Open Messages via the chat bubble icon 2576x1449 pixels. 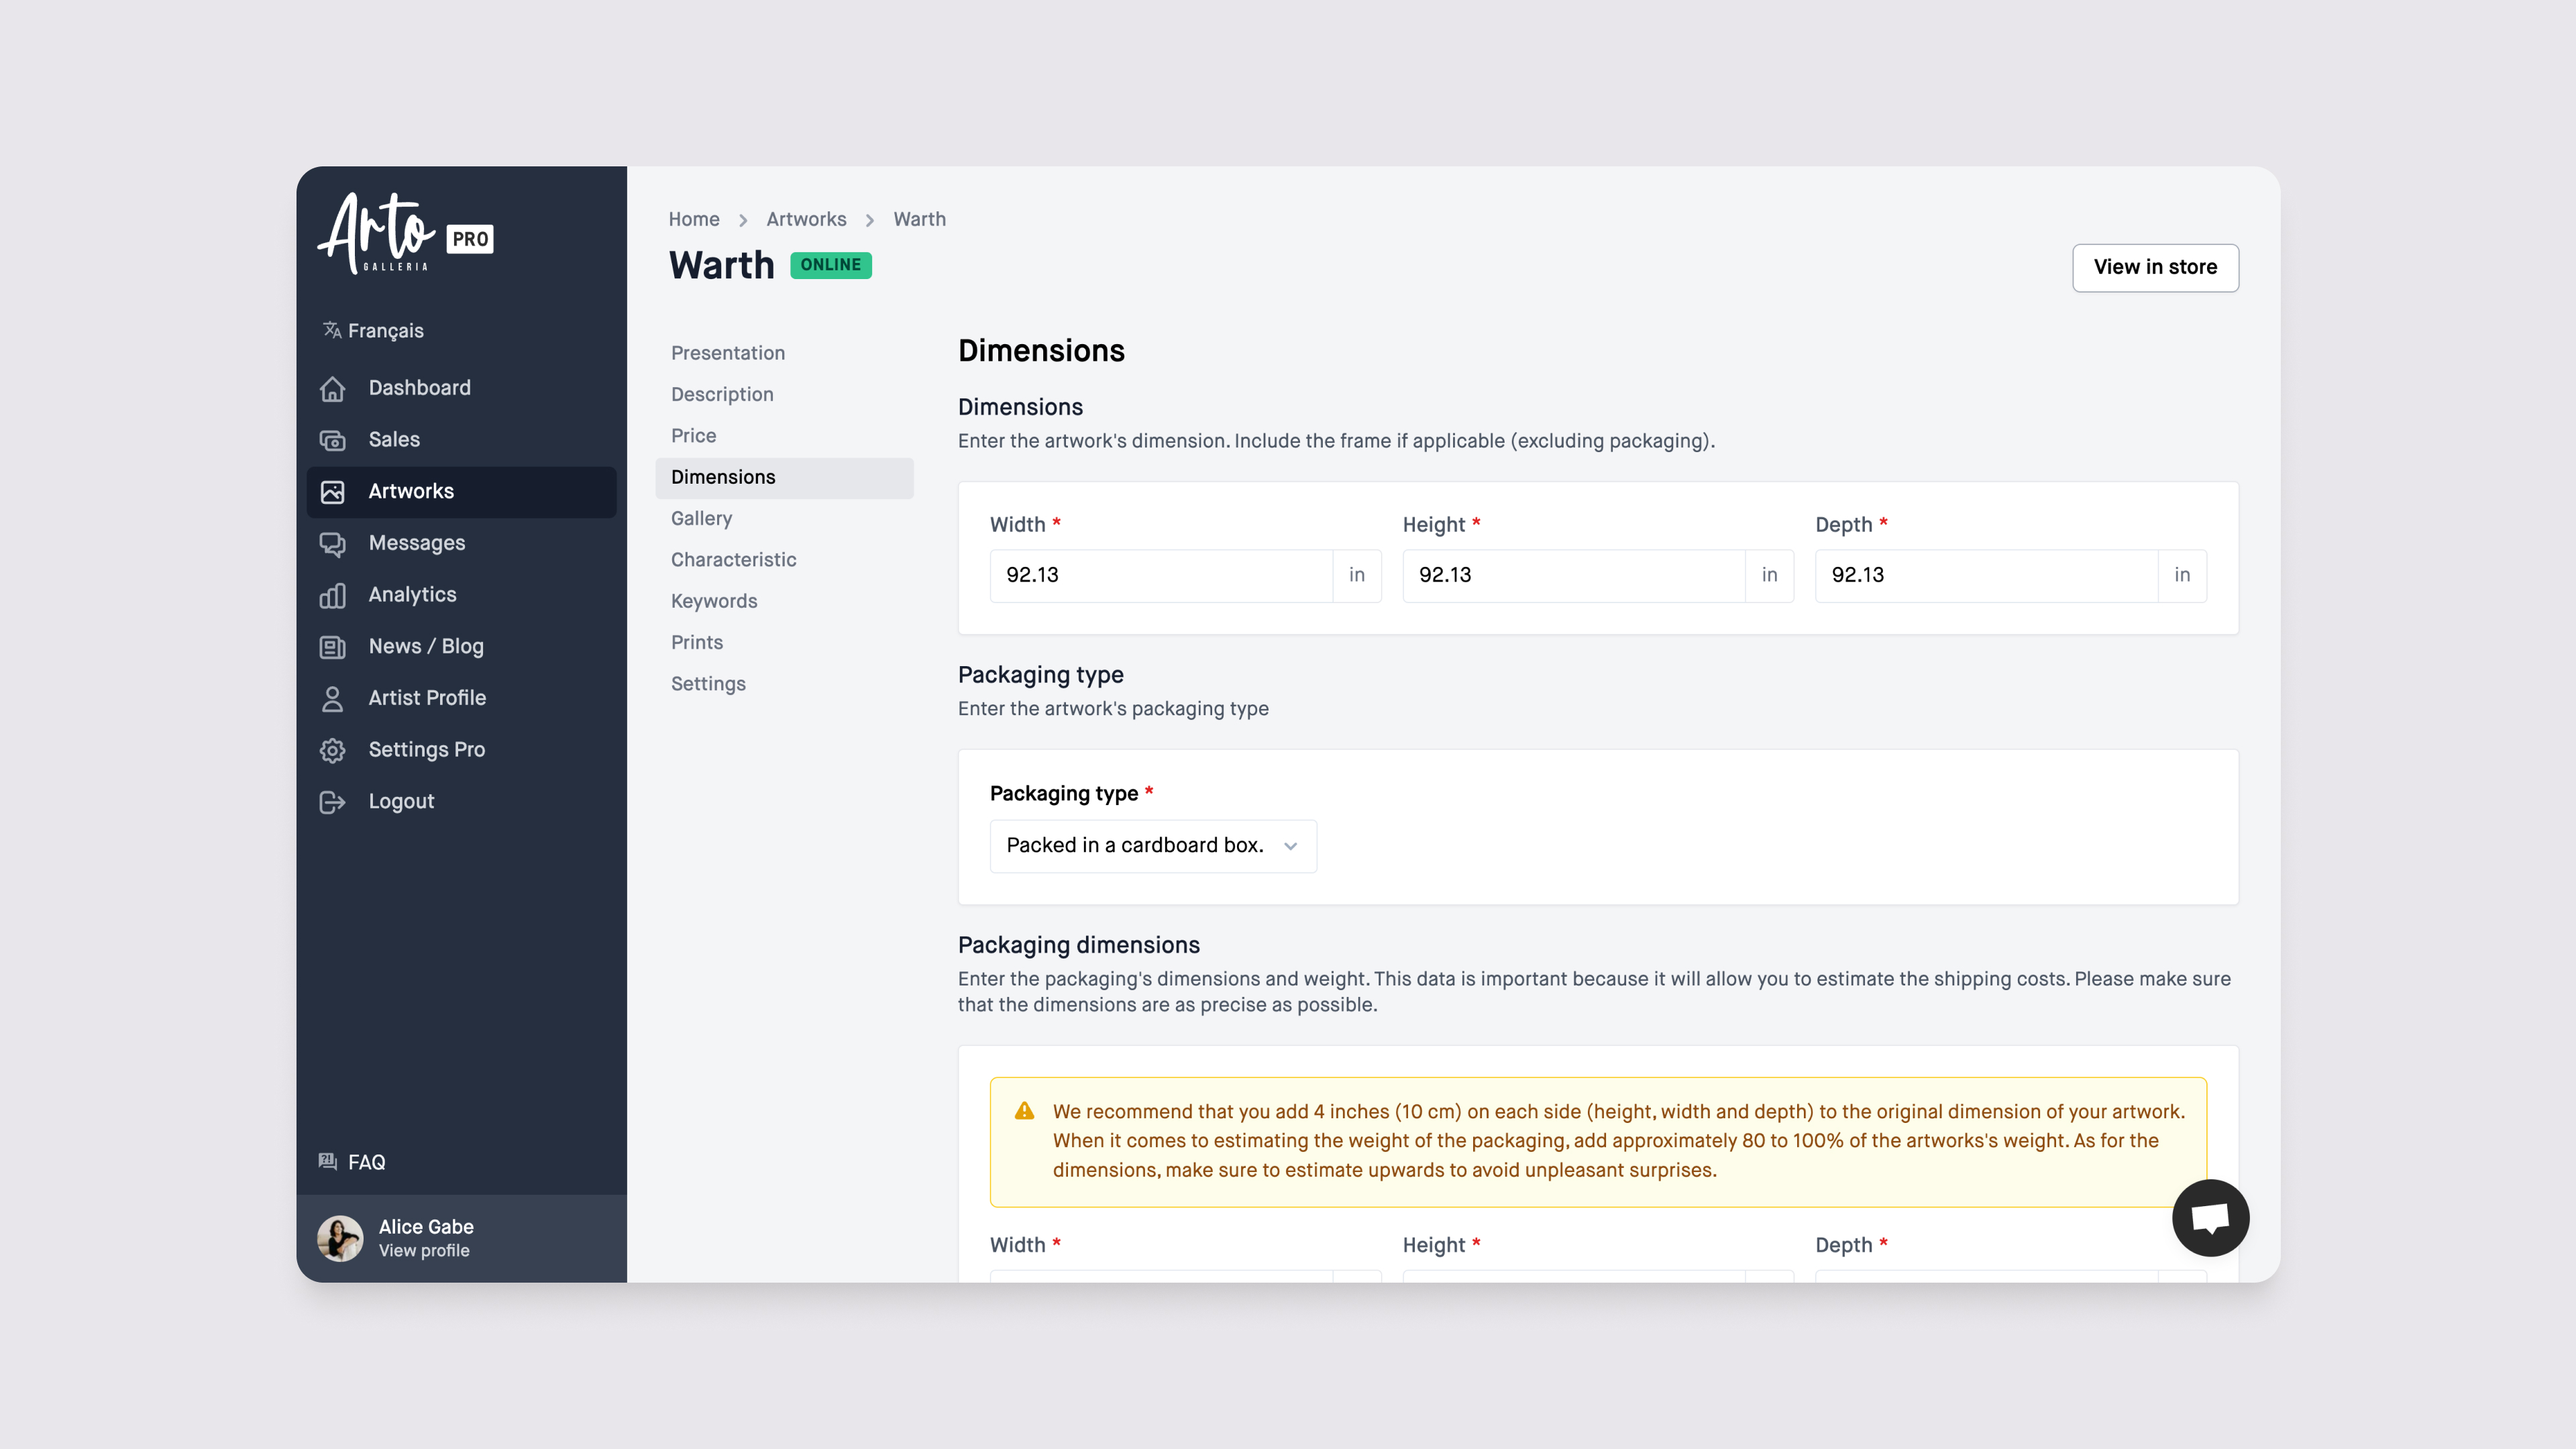[x=334, y=543]
